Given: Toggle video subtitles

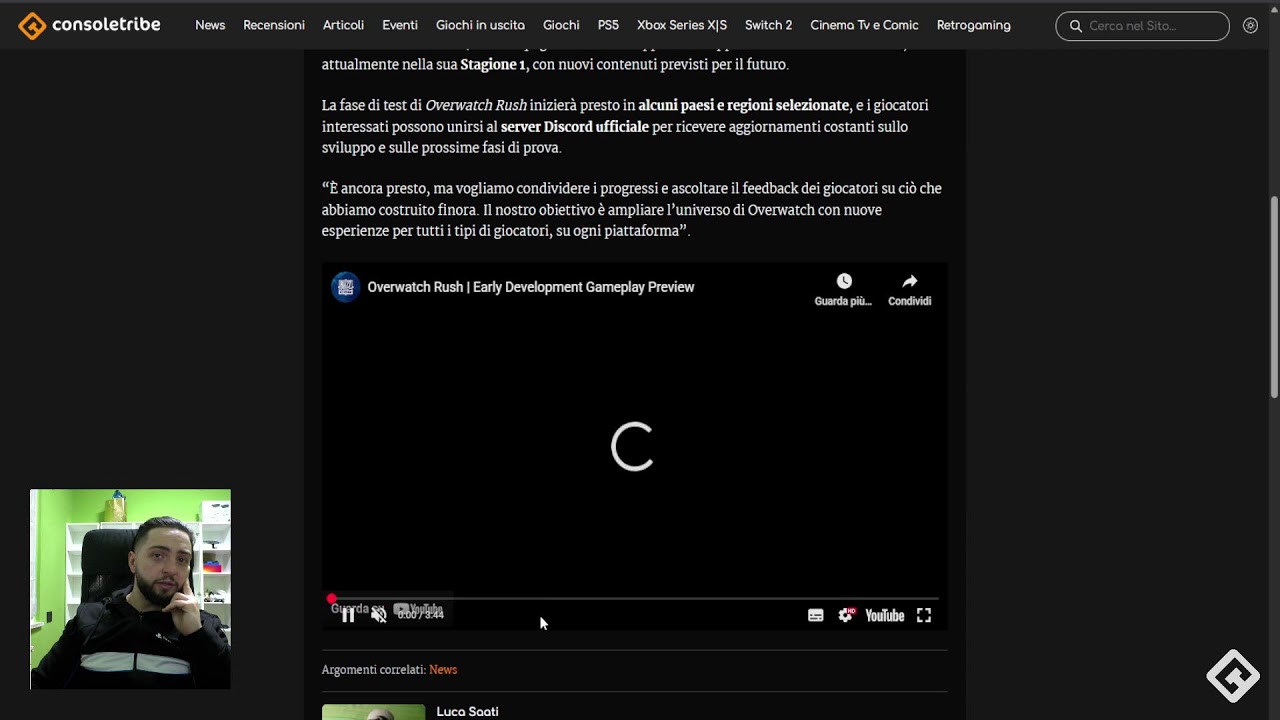Looking at the screenshot, I should coord(816,616).
